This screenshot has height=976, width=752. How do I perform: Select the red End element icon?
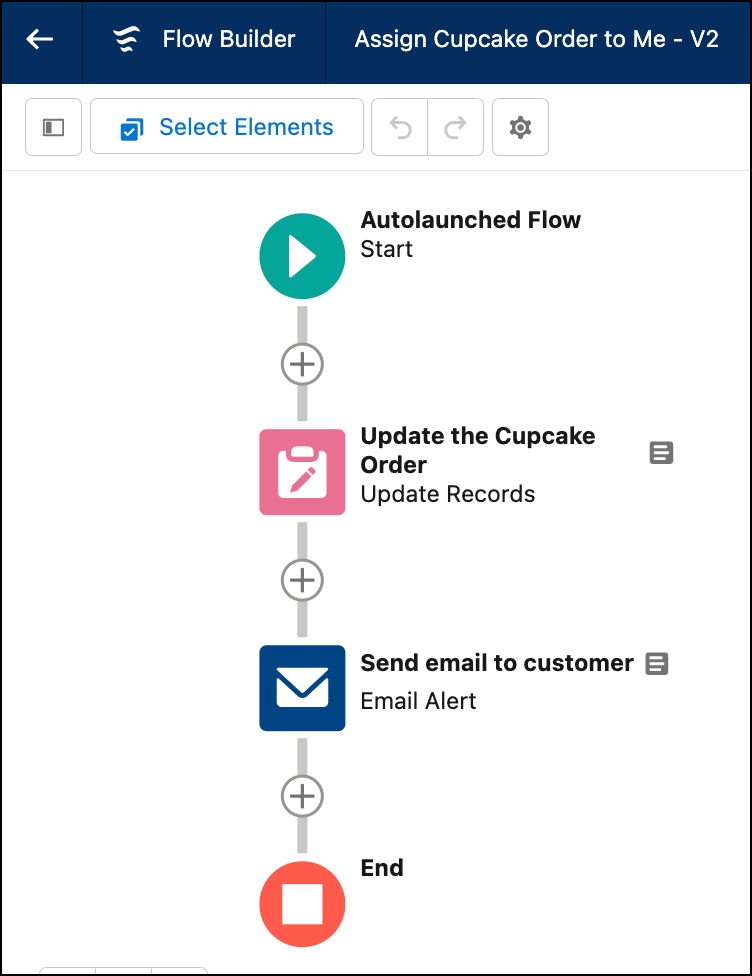pyautogui.click(x=303, y=904)
